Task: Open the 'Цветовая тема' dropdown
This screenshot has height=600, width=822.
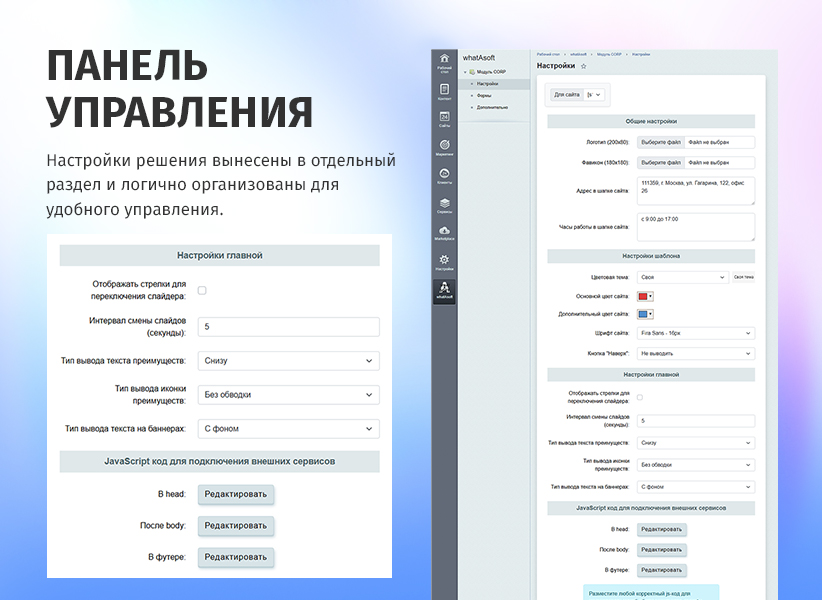Action: point(685,278)
